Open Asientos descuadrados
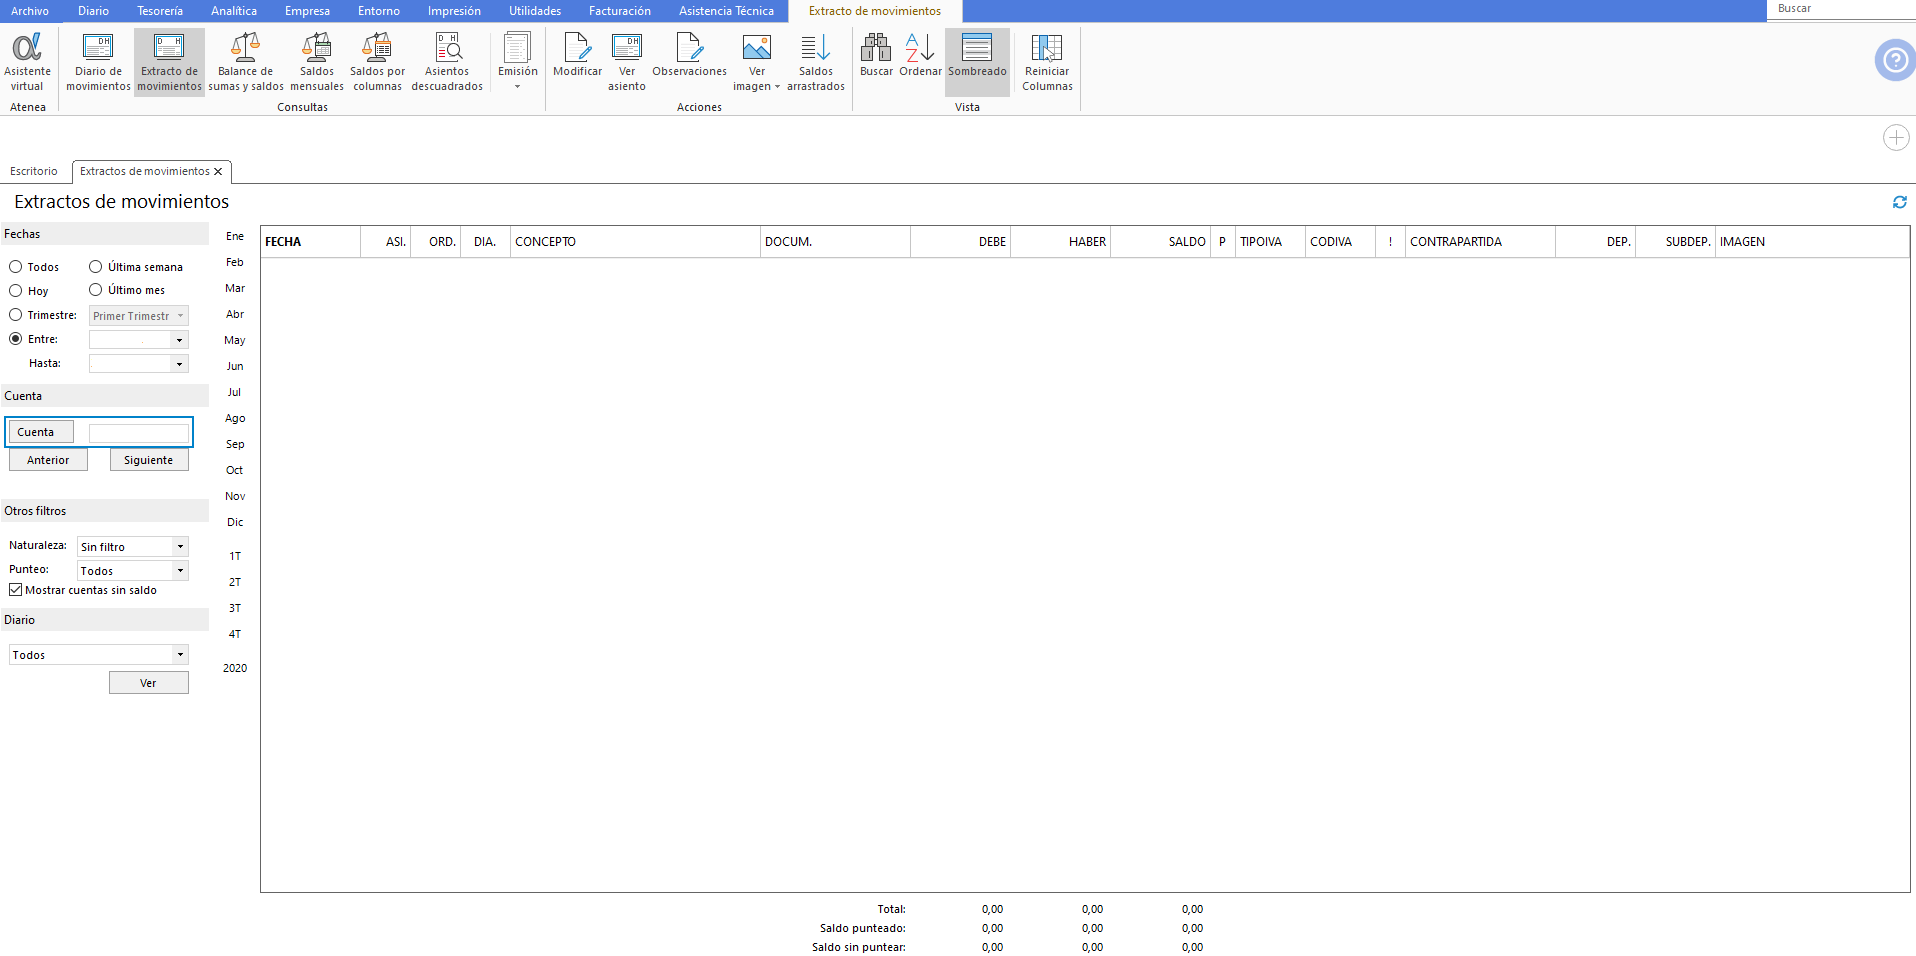 coord(447,62)
